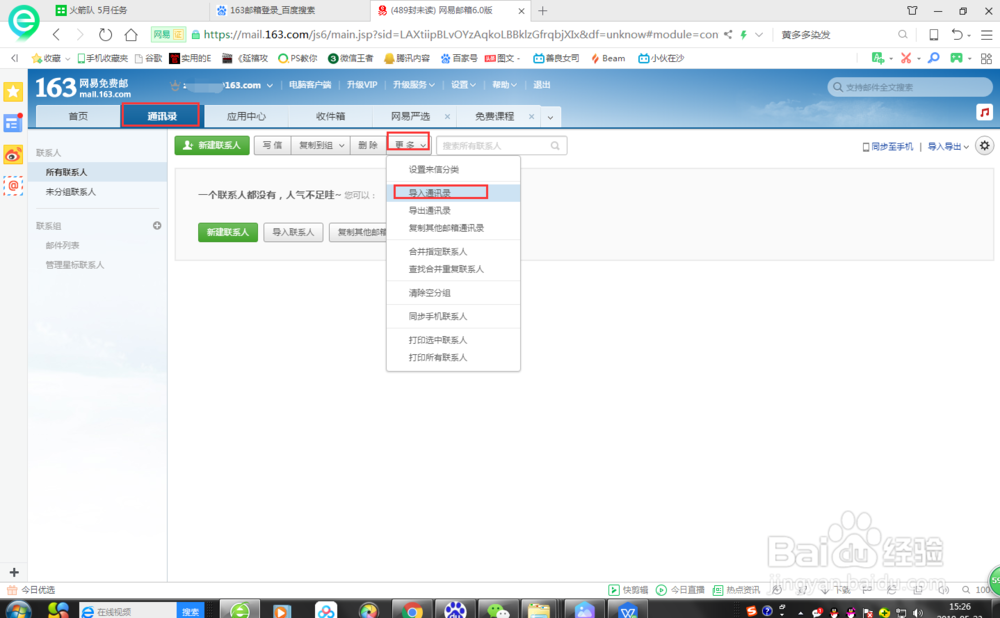Click the 新建联系人 button
The width and height of the screenshot is (1000, 618).
[211, 145]
